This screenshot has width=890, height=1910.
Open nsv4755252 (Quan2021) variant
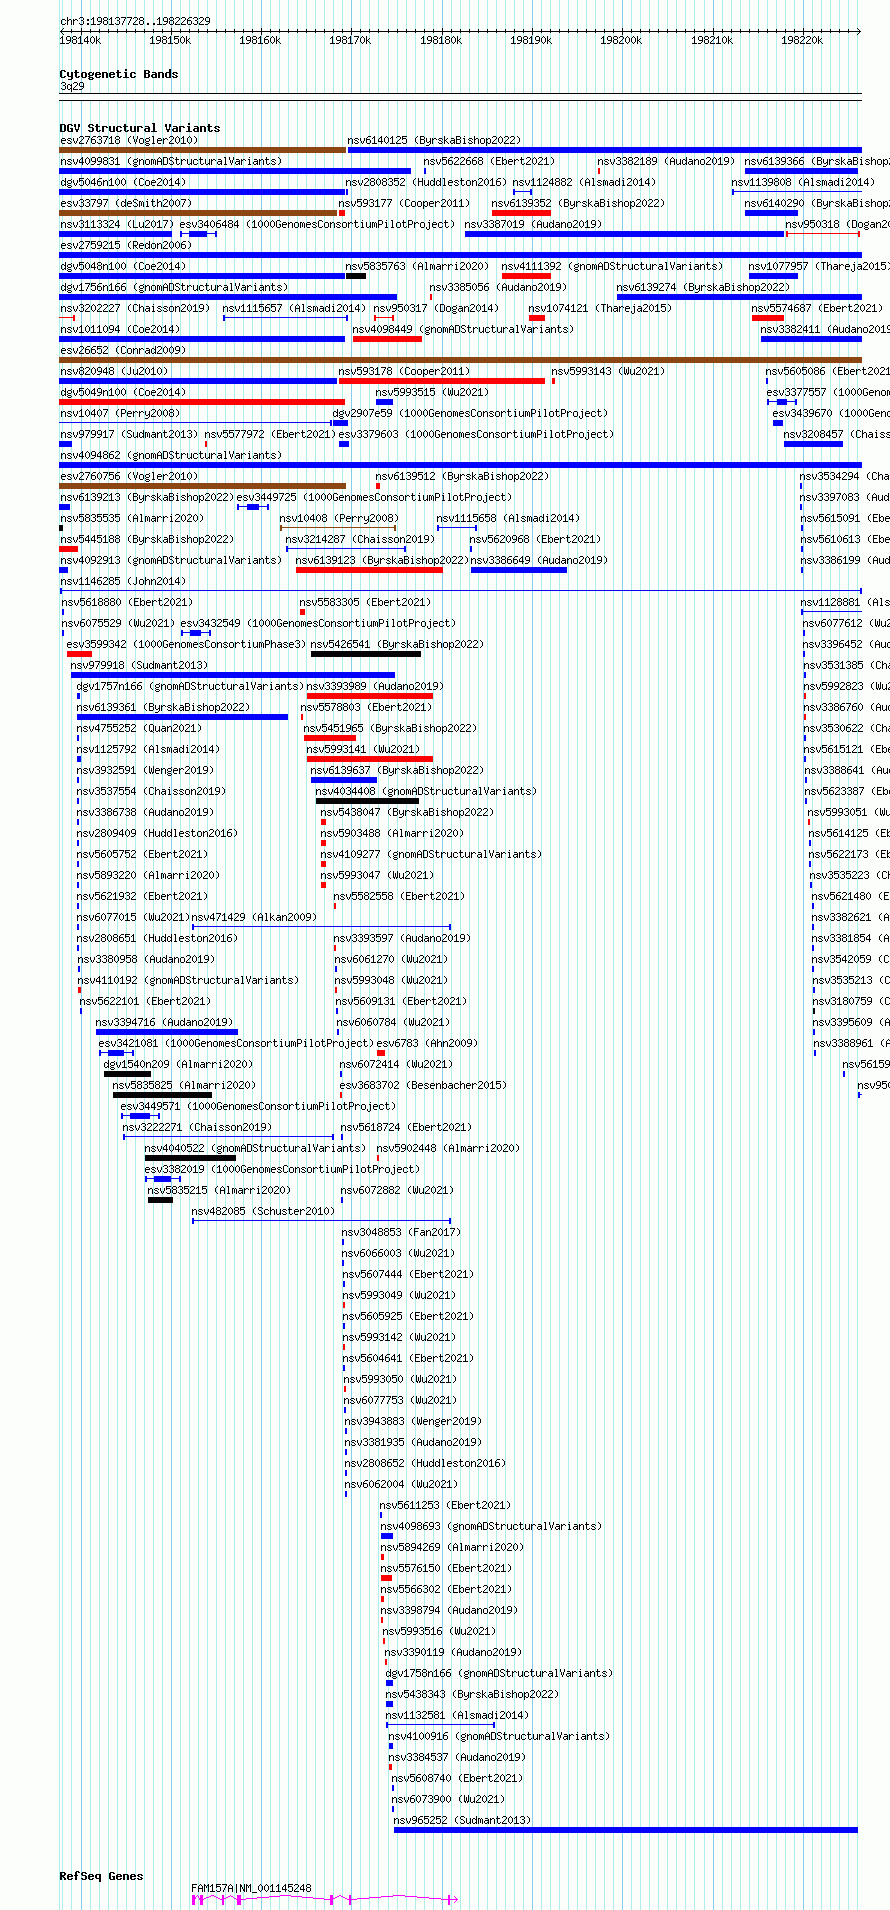[139, 728]
